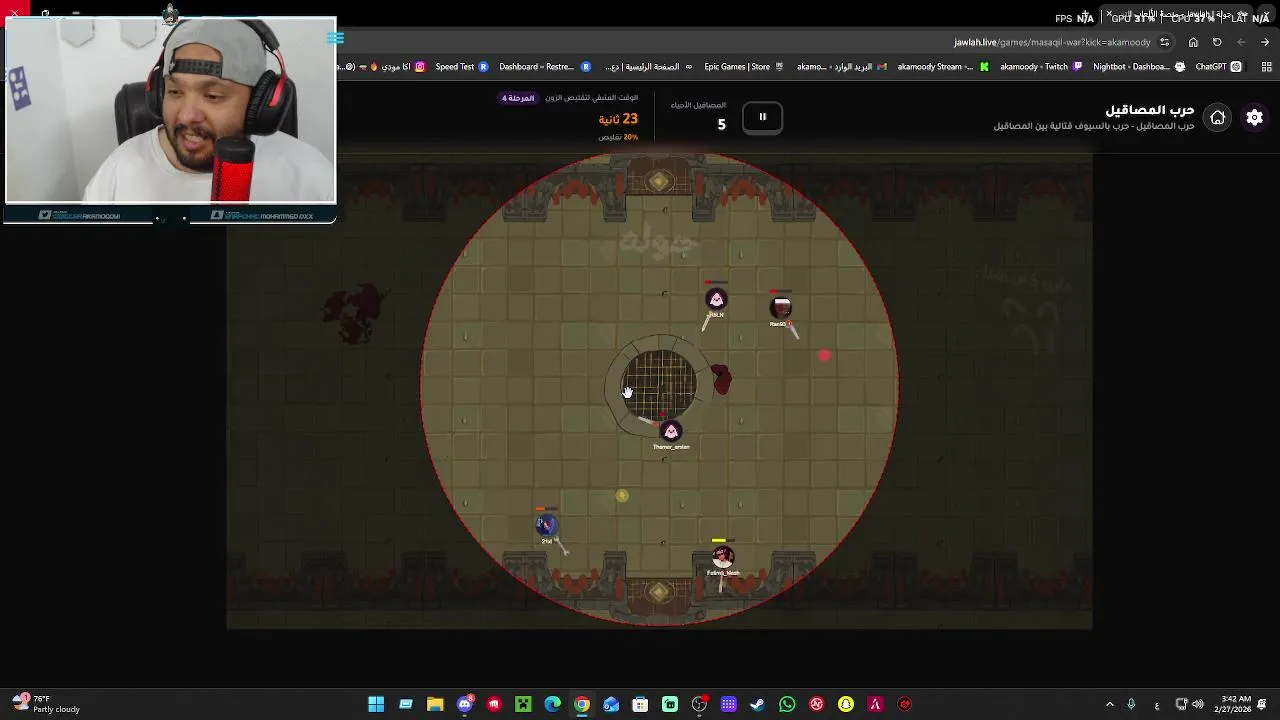Open File Explorer from the taskbar
The image size is (1280, 720).
435,704
